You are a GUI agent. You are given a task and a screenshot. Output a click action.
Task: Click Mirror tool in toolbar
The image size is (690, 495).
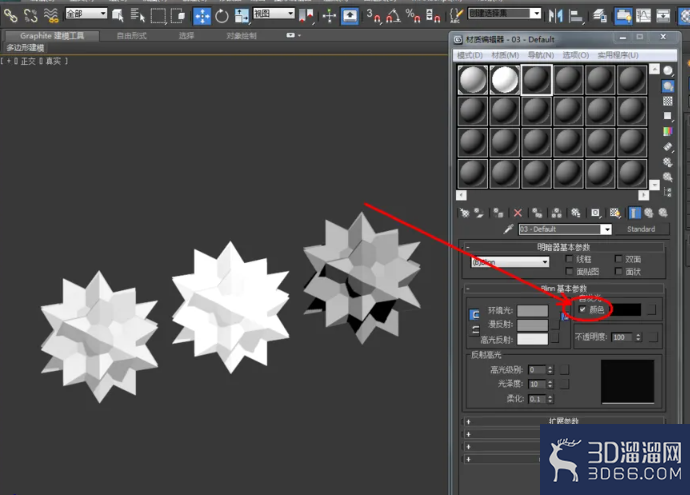(556, 16)
